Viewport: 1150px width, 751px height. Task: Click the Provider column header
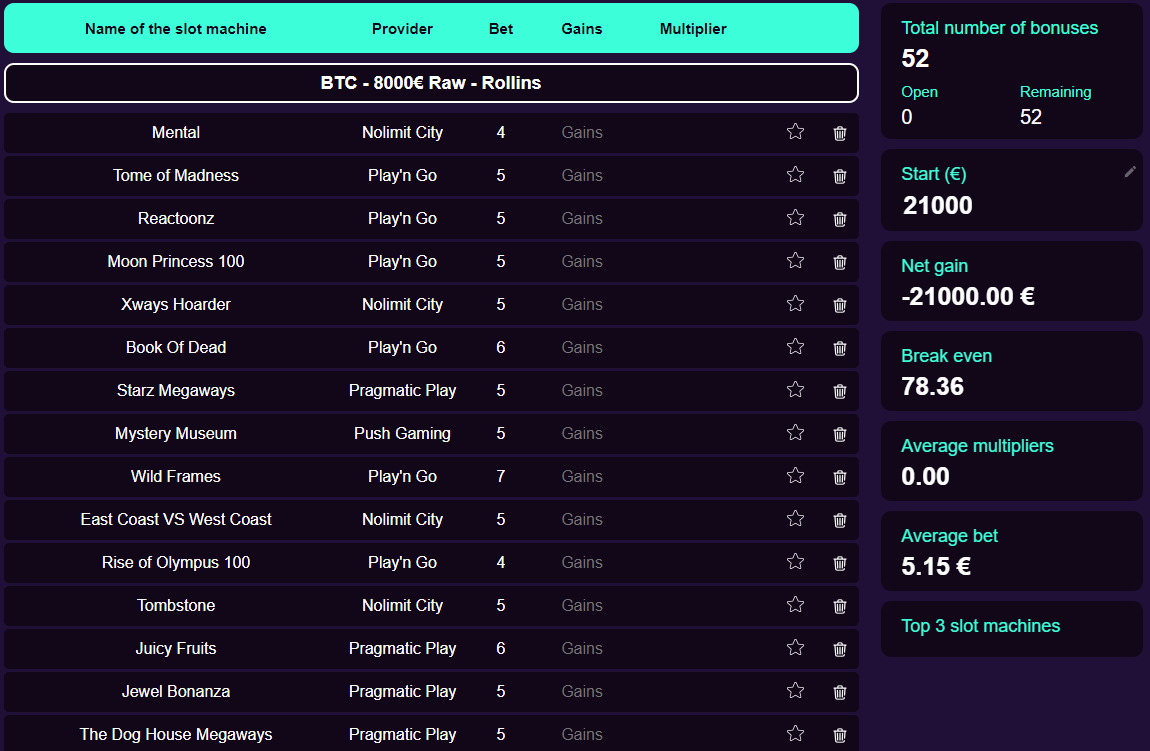403,29
